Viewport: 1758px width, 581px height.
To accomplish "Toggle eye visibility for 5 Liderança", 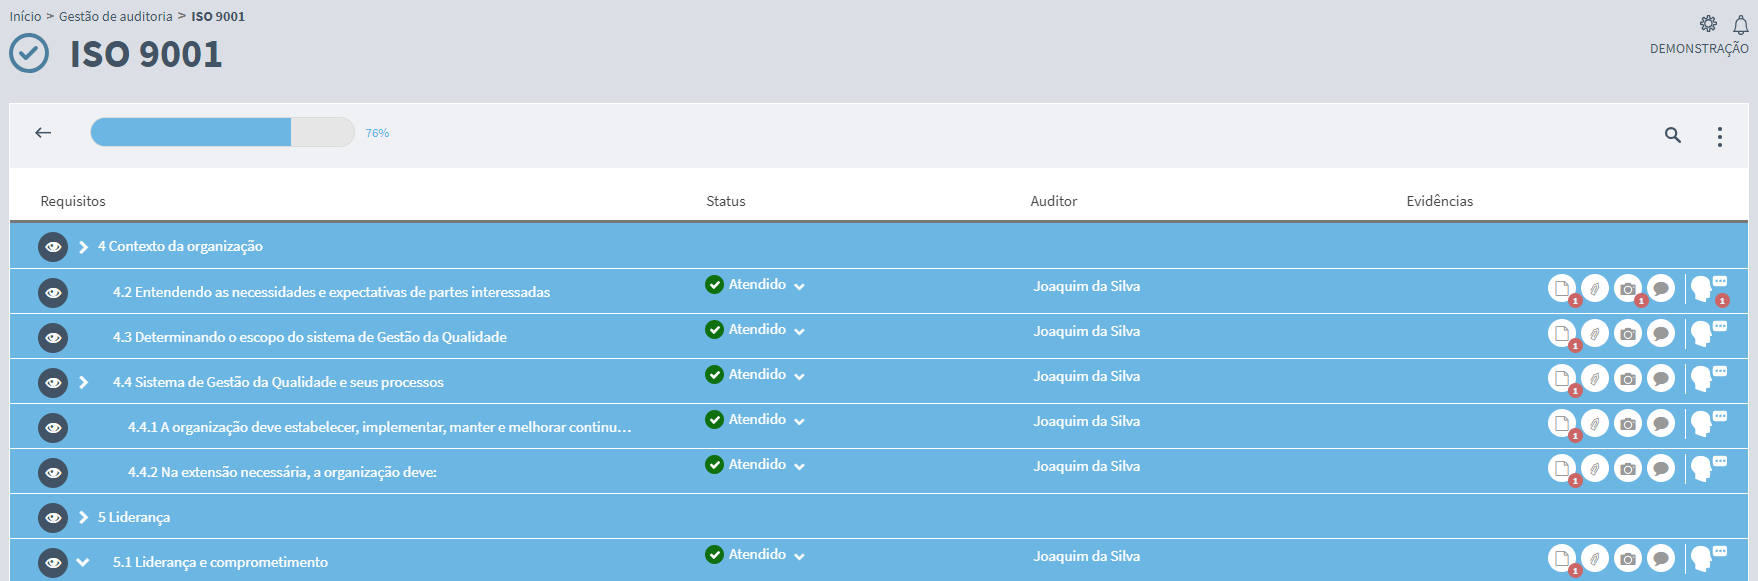I will coord(53,518).
